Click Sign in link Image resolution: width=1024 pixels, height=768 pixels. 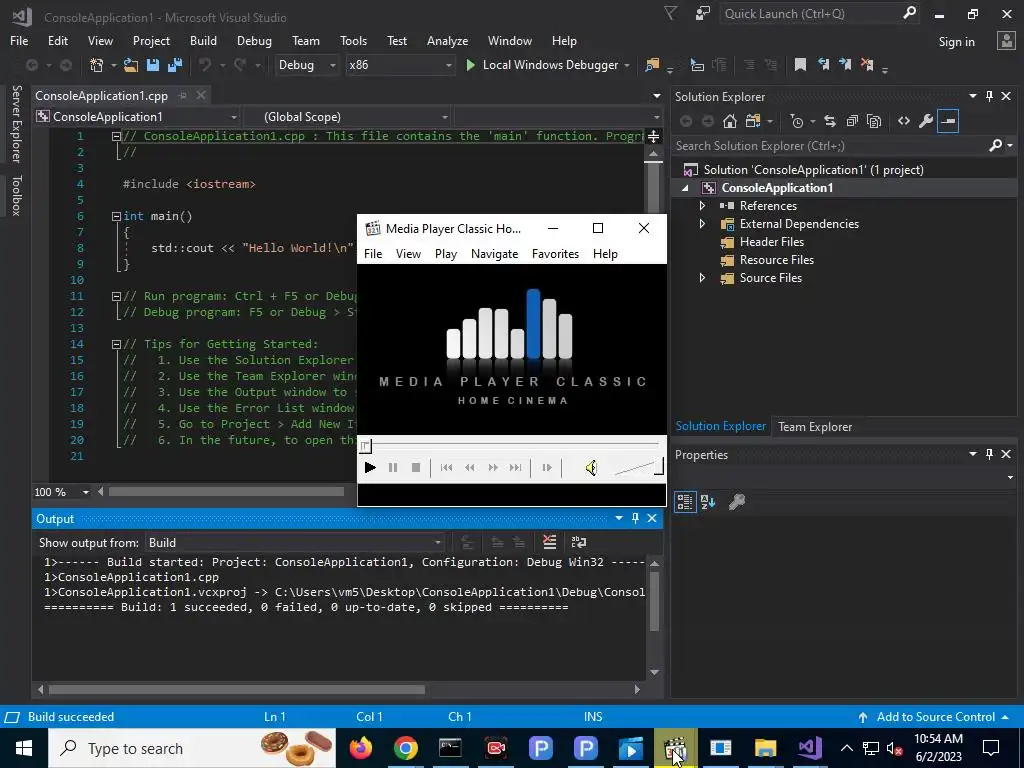956,42
